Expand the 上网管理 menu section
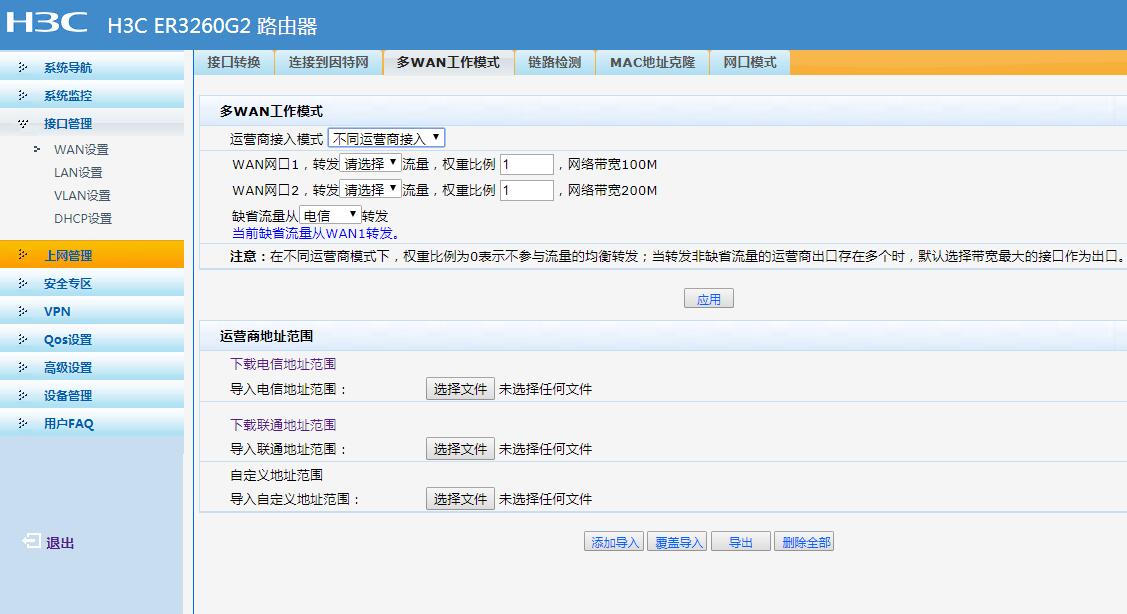Image resolution: width=1127 pixels, height=614 pixels. pos(92,255)
